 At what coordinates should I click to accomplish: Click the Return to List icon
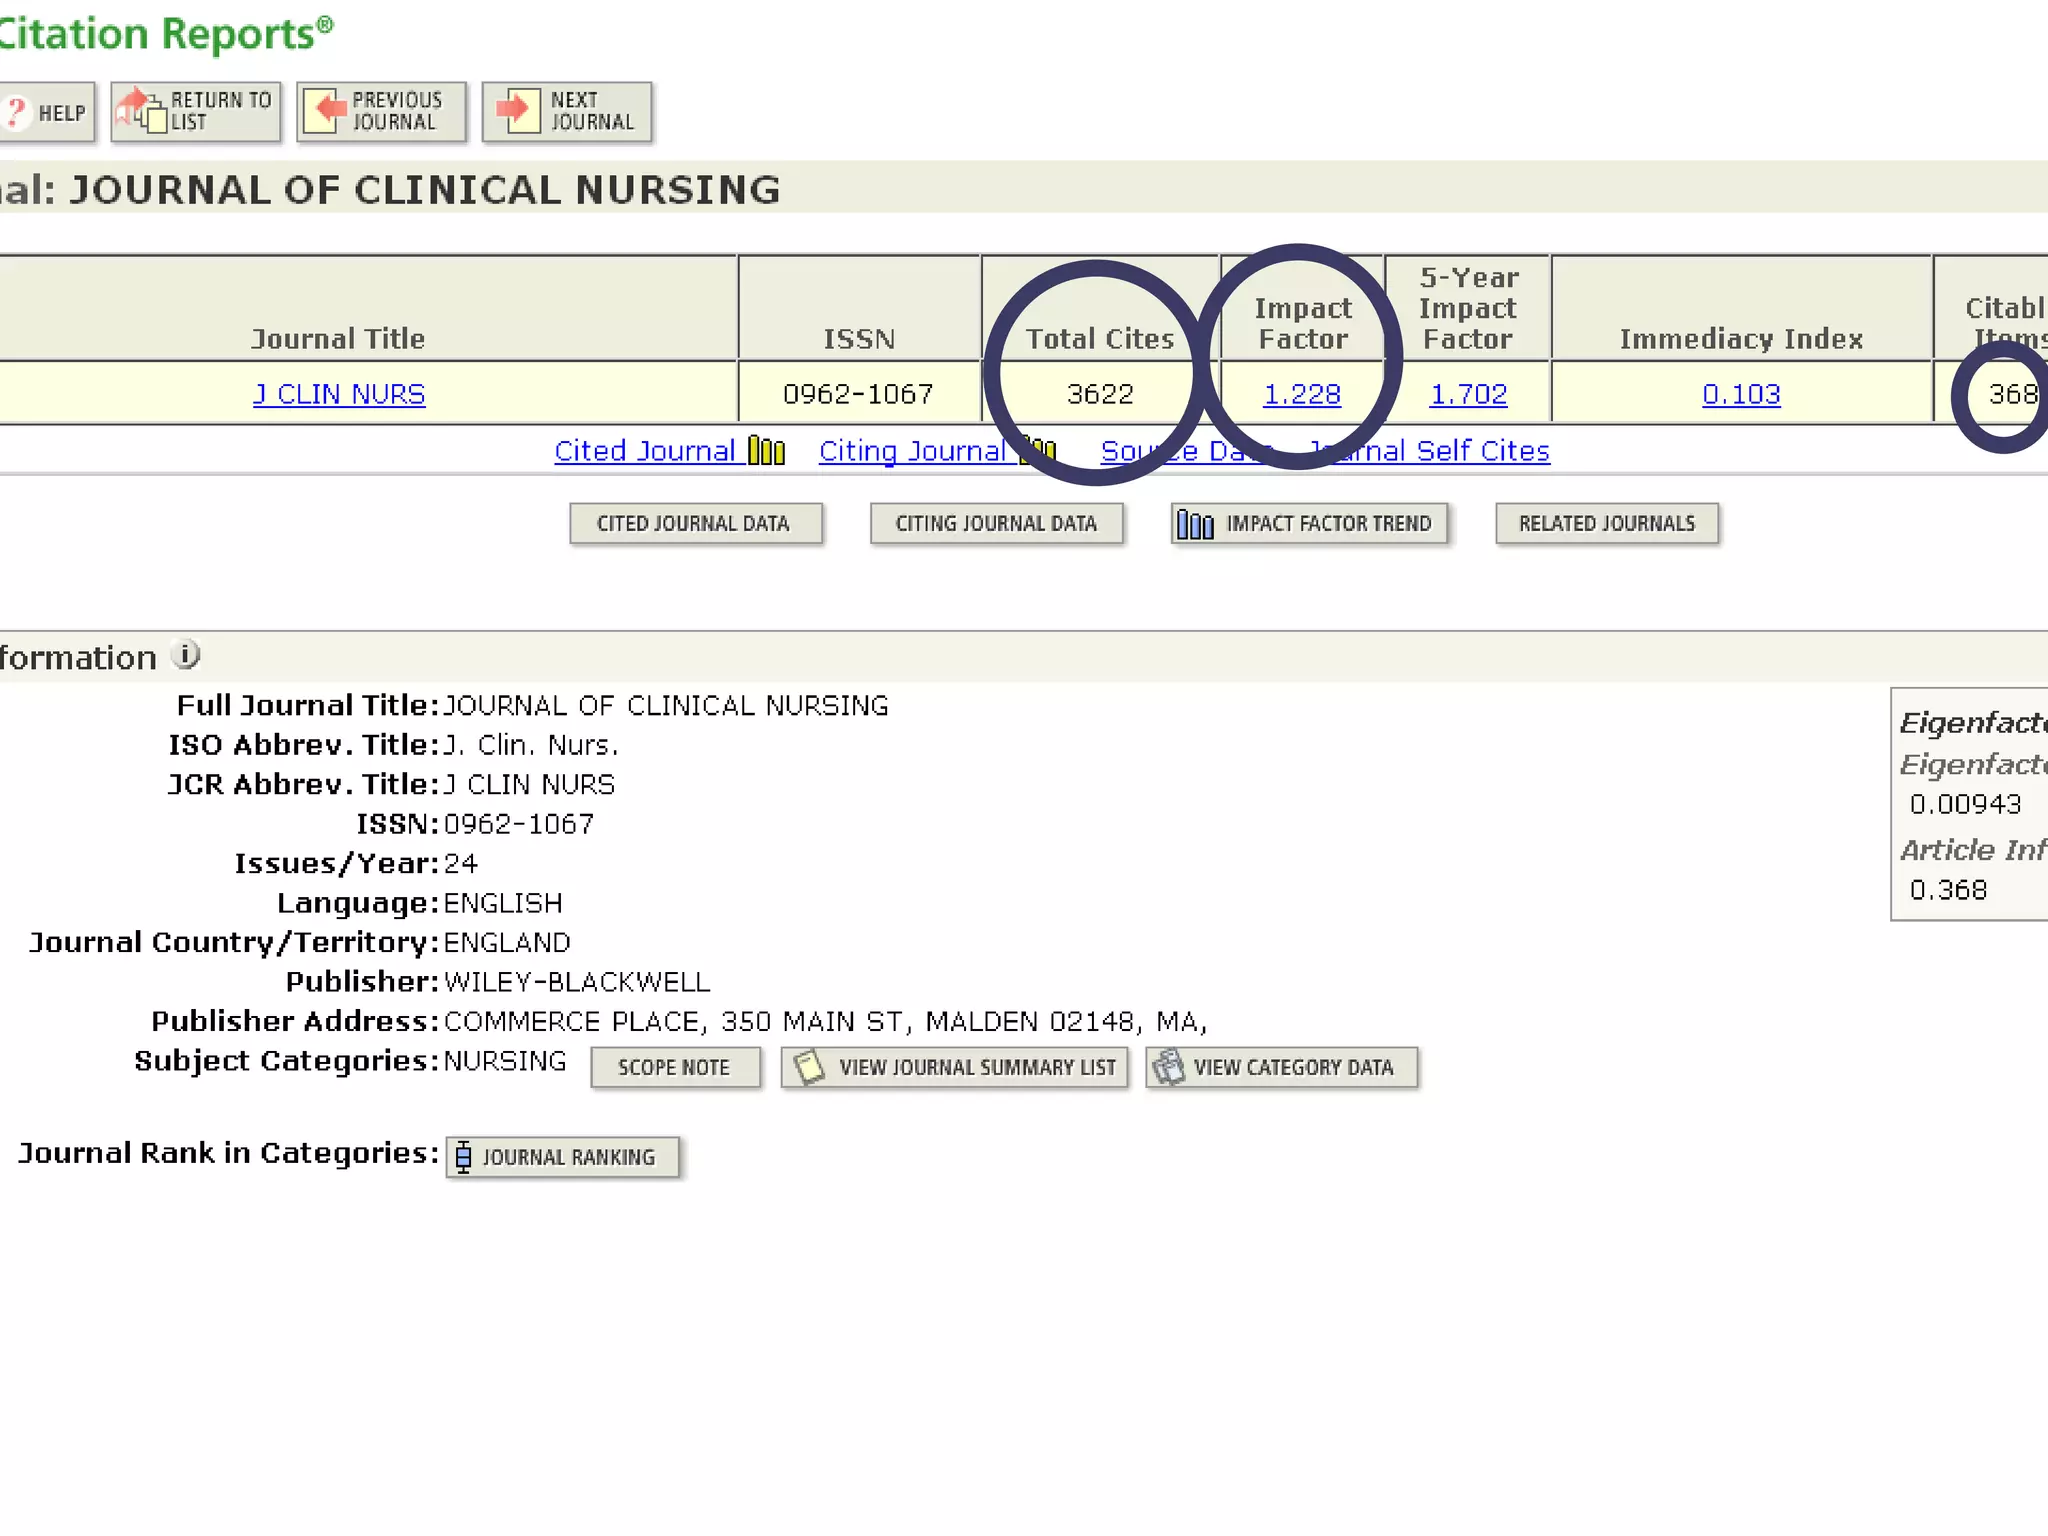pyautogui.click(x=140, y=111)
